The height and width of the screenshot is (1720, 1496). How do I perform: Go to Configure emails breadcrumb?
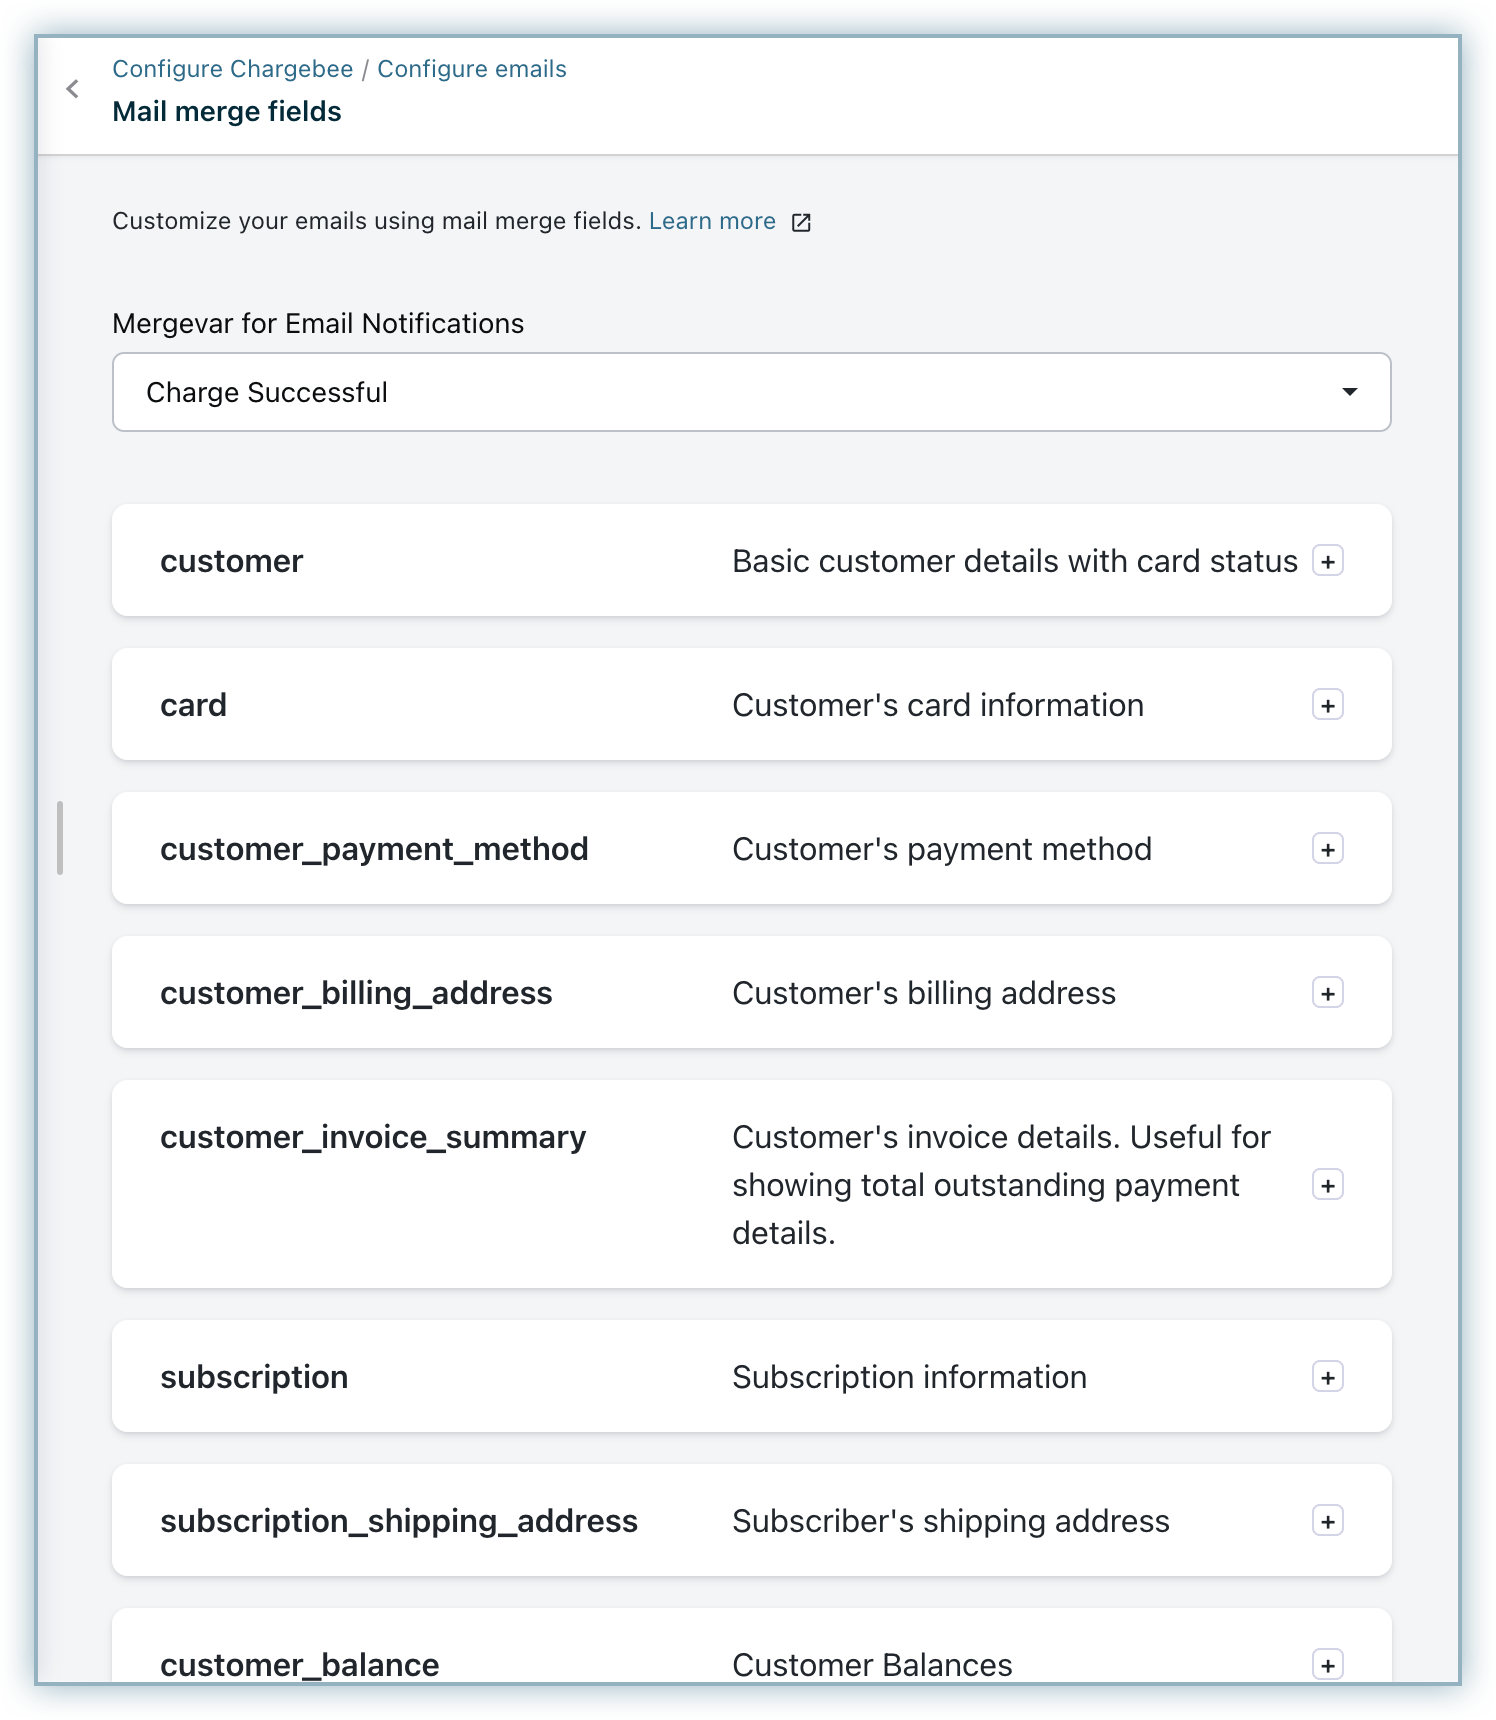pos(472,69)
